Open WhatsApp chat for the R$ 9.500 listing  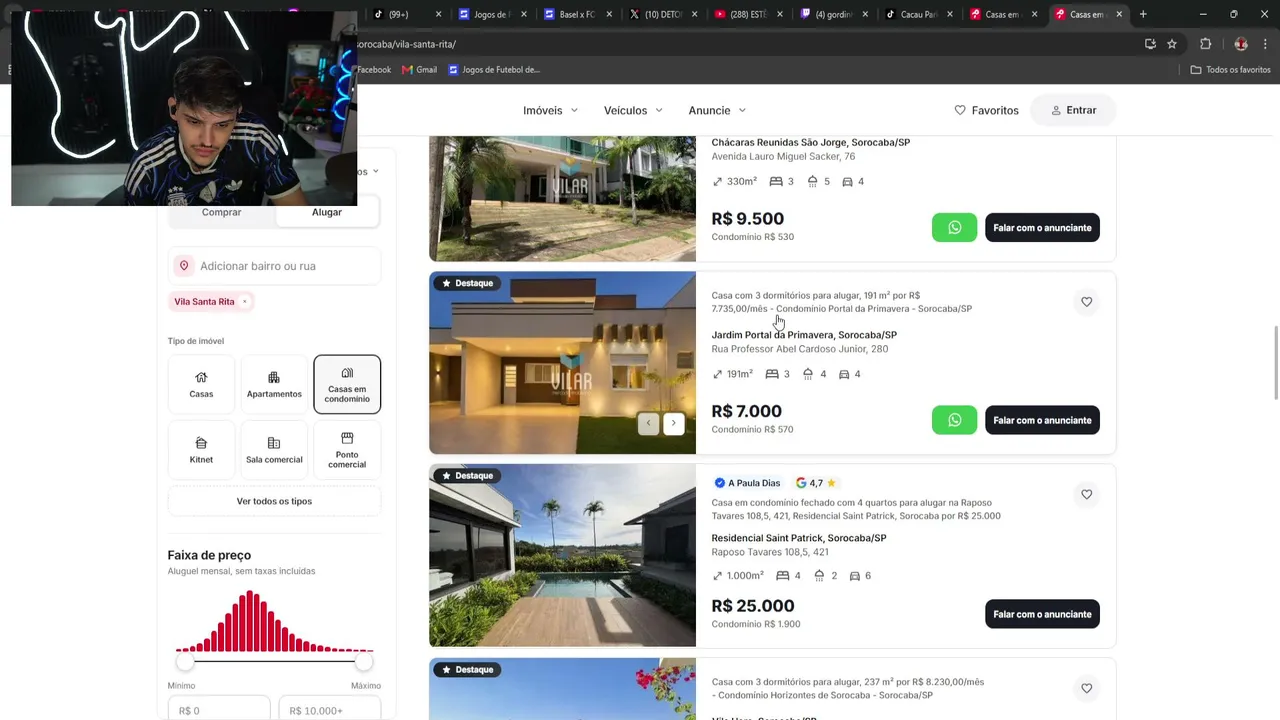pos(954,227)
